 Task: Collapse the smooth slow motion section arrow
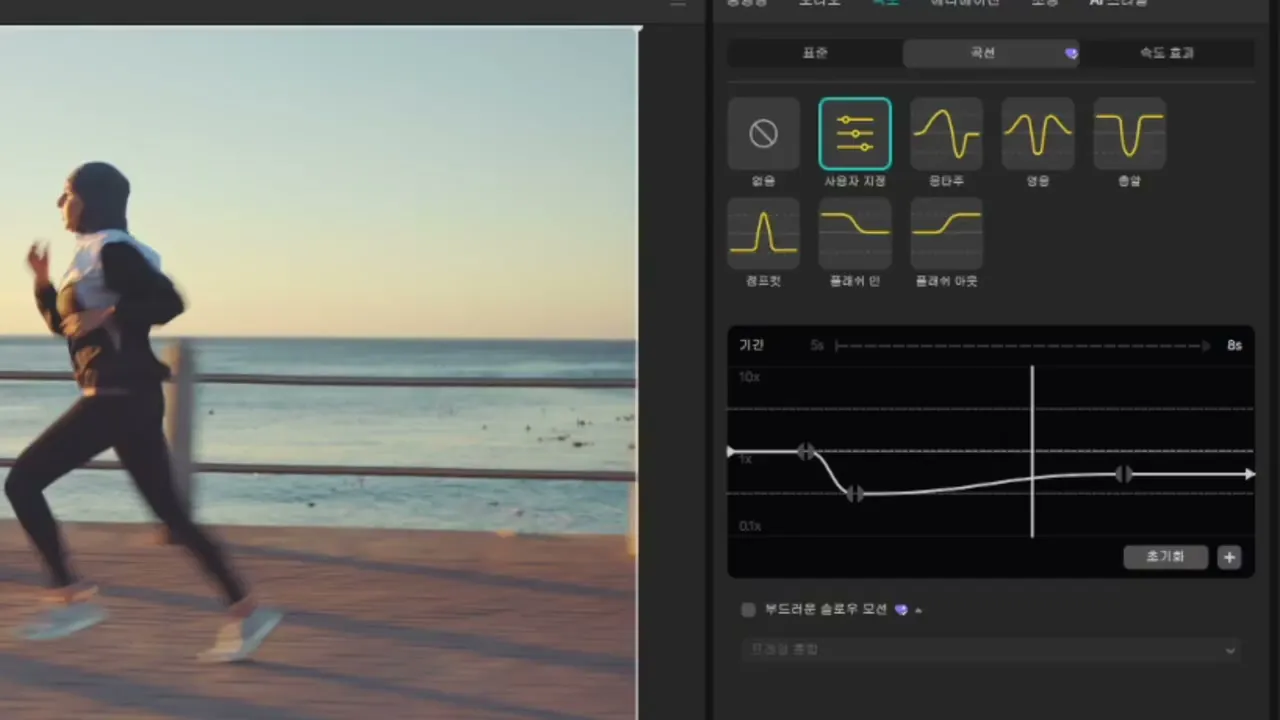pyautogui.click(x=918, y=610)
